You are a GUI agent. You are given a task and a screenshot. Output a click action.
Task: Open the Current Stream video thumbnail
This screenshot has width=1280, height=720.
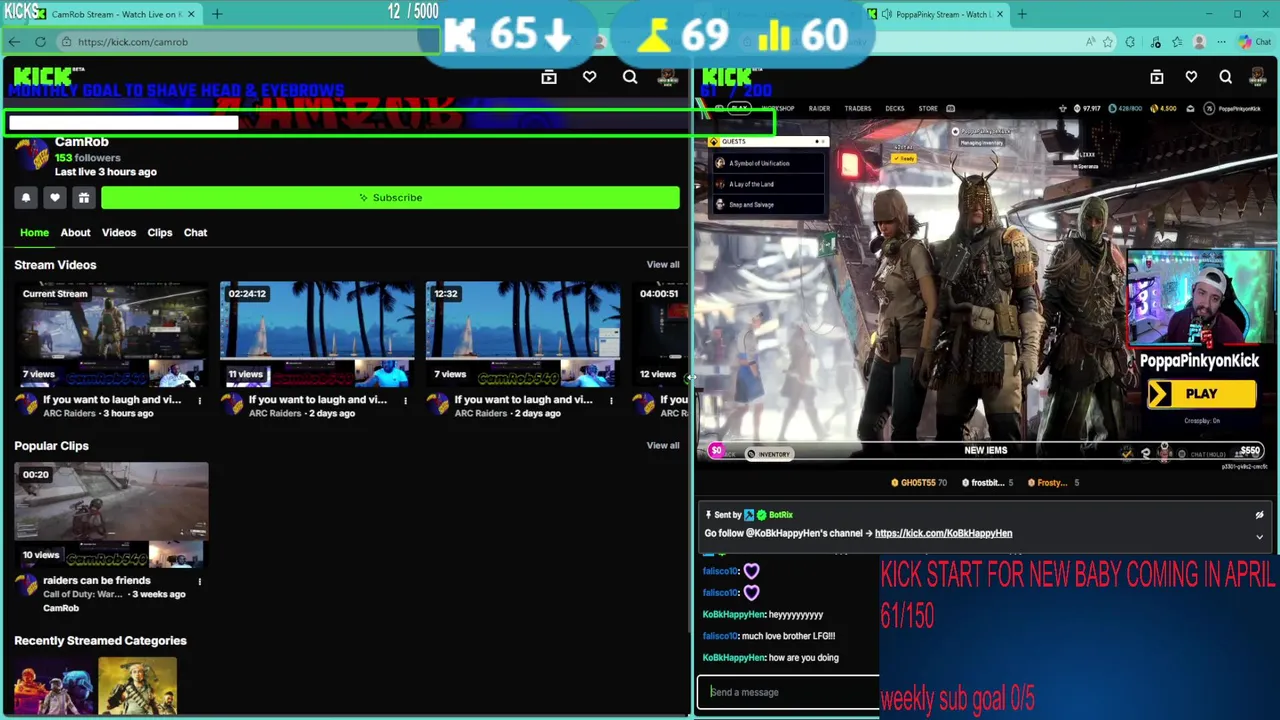(111, 335)
